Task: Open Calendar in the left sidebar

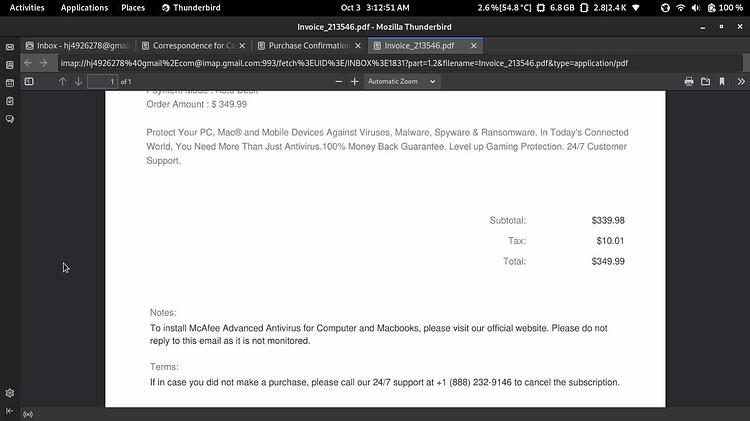Action: point(10,83)
